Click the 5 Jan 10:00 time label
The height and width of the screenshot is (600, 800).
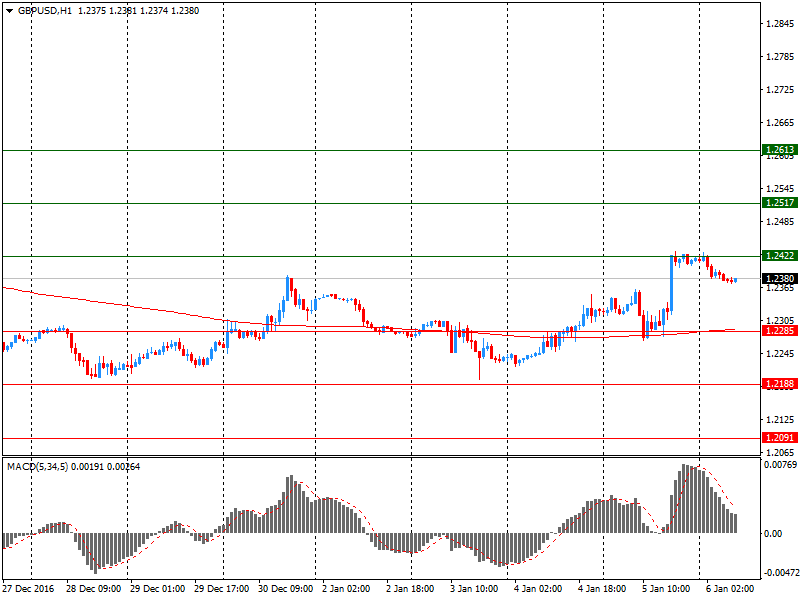[666, 589]
